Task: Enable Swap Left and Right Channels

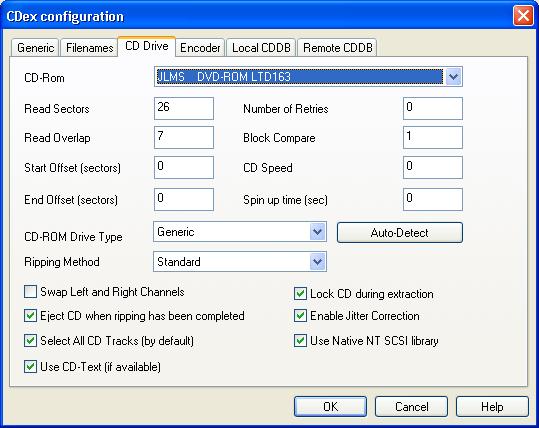Action: click(31, 292)
